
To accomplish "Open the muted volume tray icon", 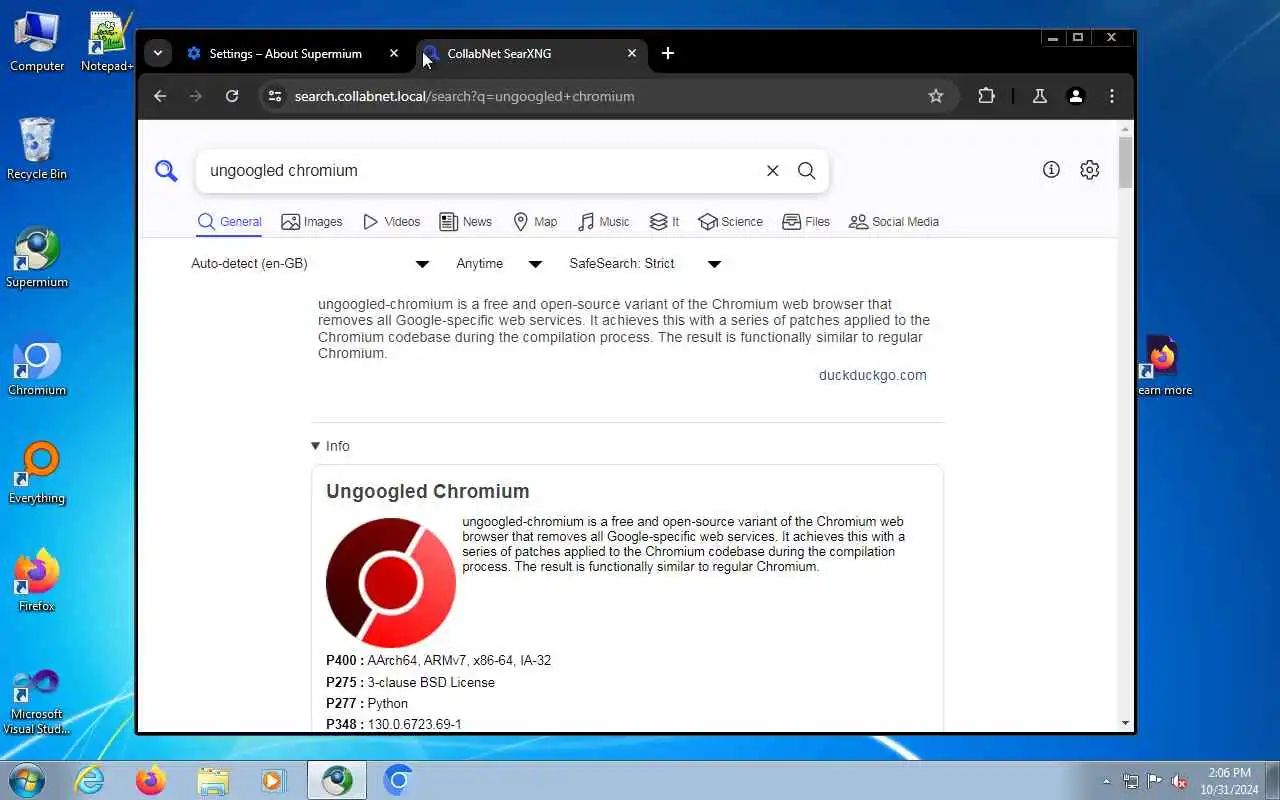I will (1180, 781).
